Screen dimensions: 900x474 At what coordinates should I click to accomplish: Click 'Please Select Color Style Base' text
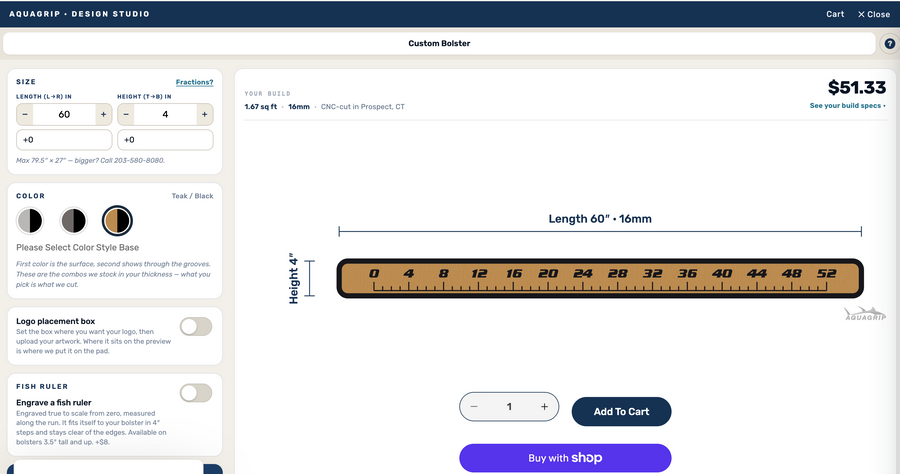77,247
